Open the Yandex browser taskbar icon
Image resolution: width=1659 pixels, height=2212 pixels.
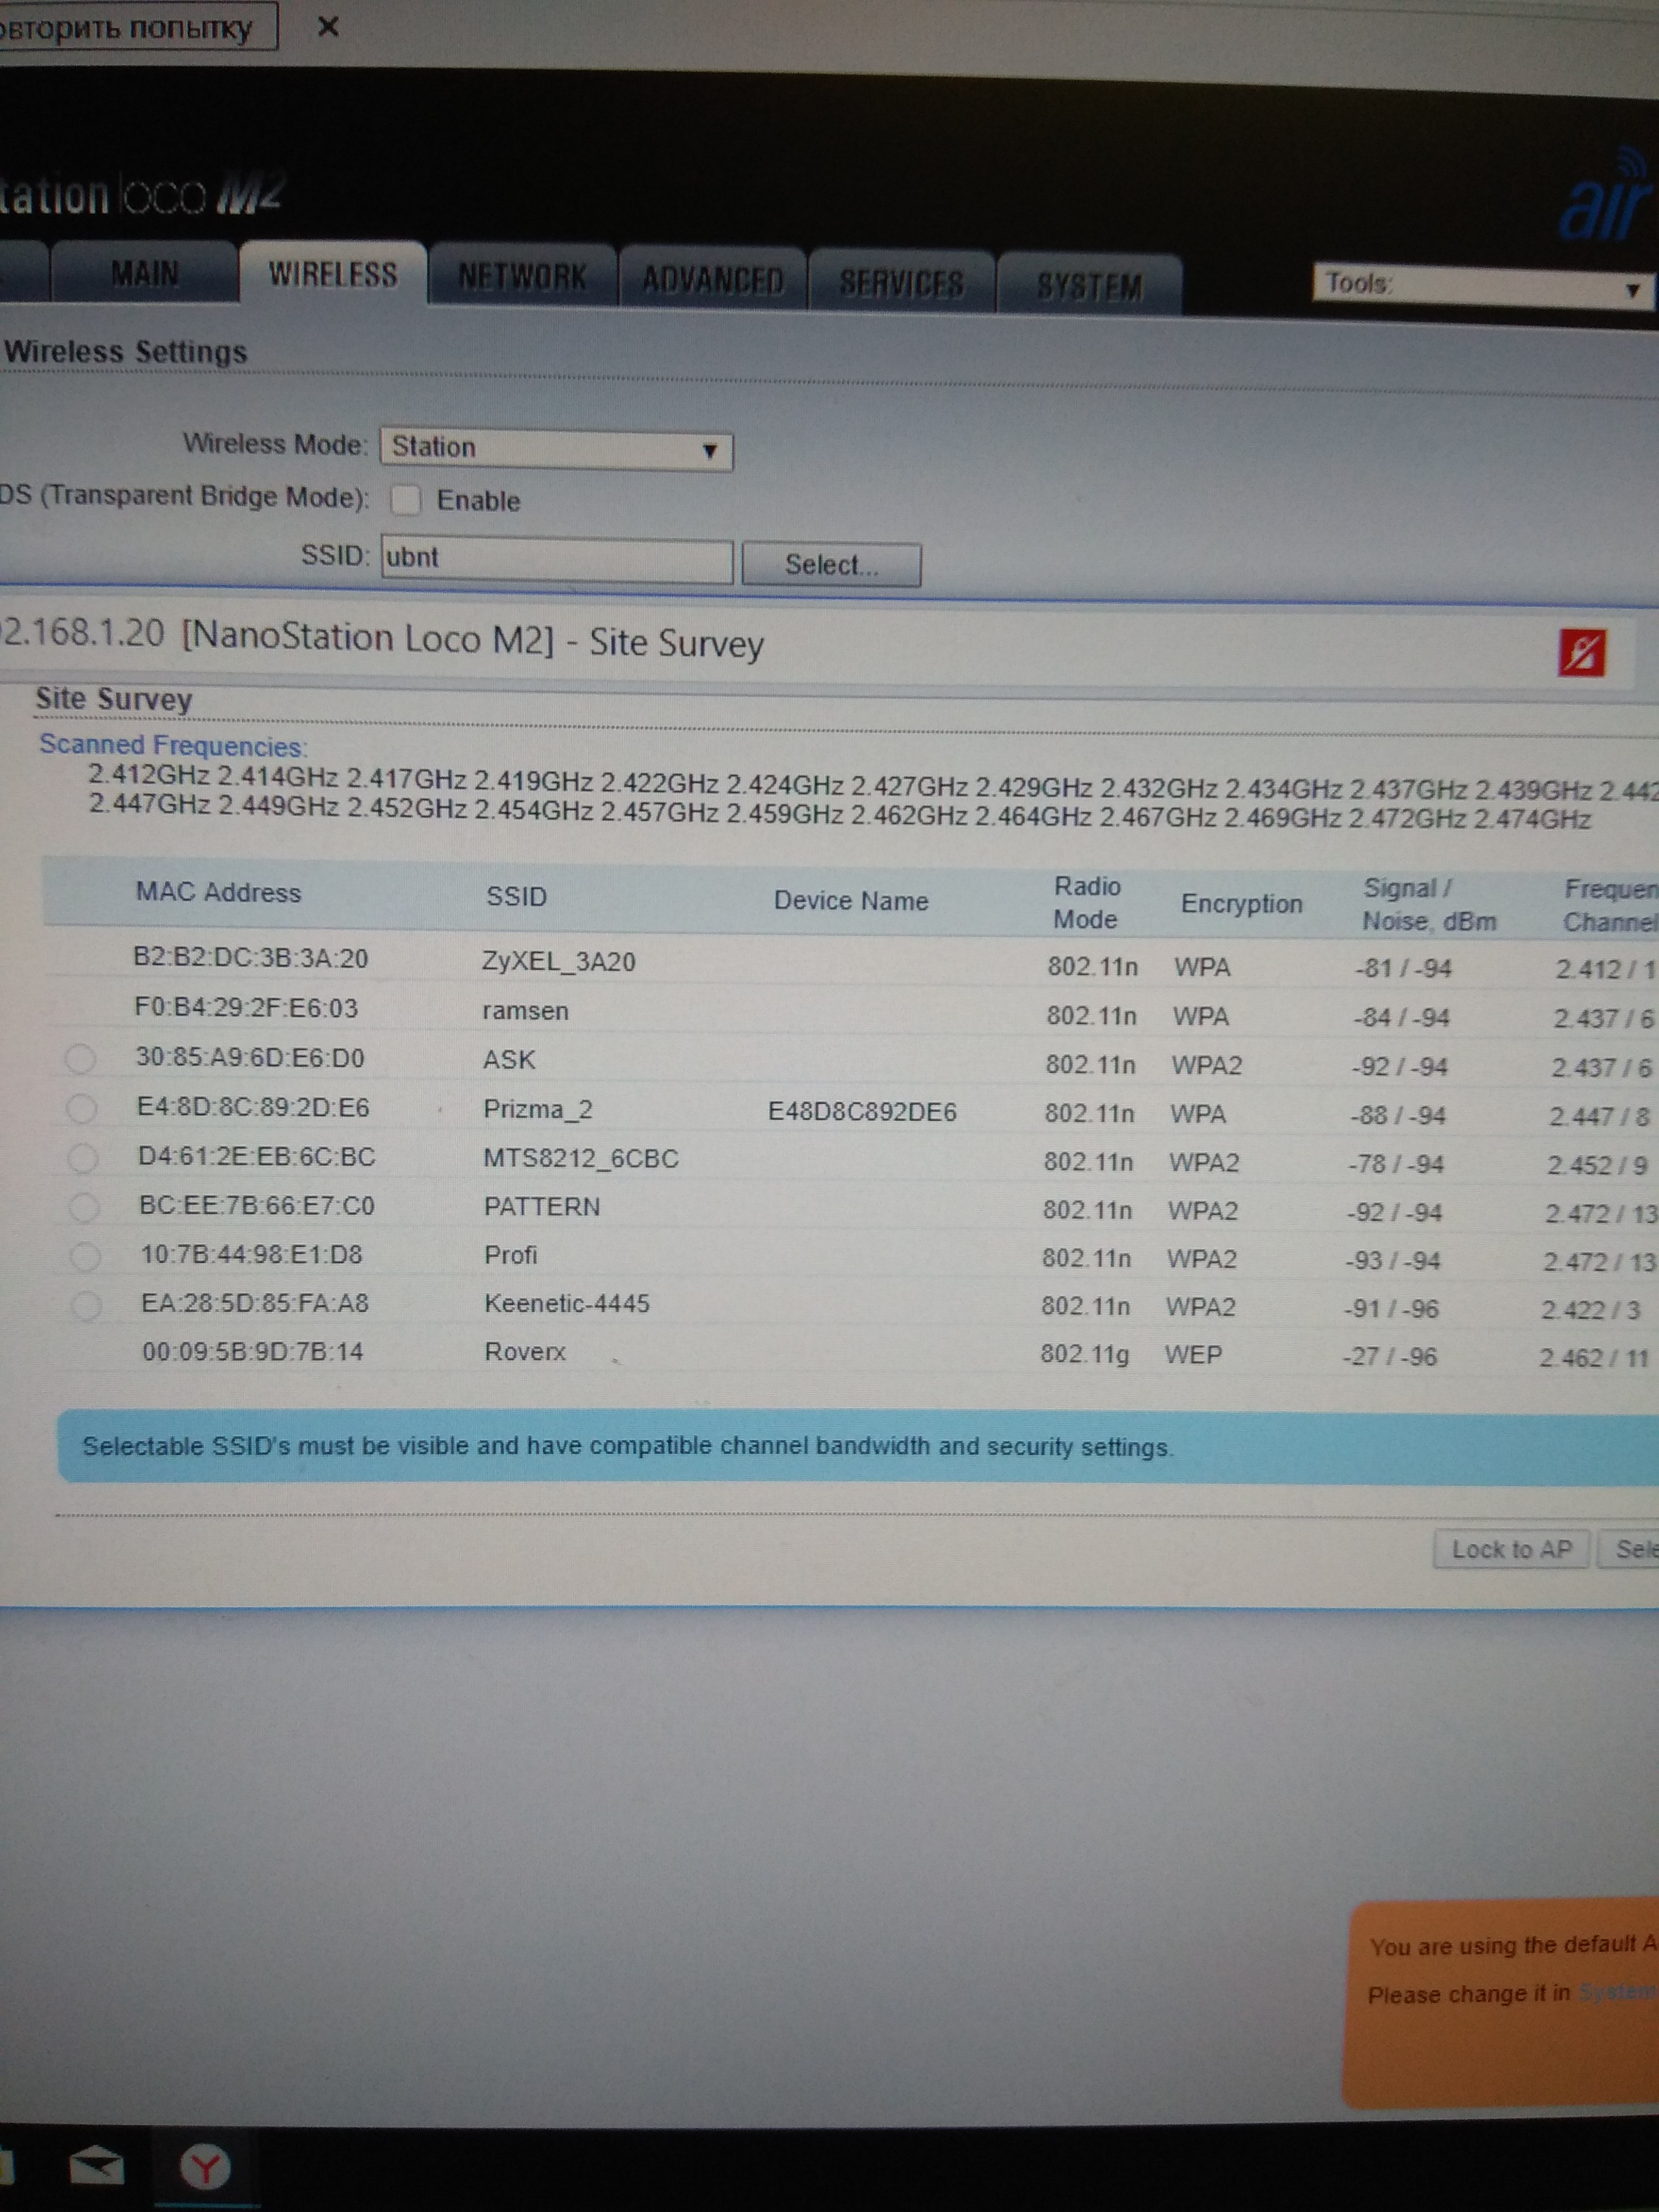coord(205,2168)
